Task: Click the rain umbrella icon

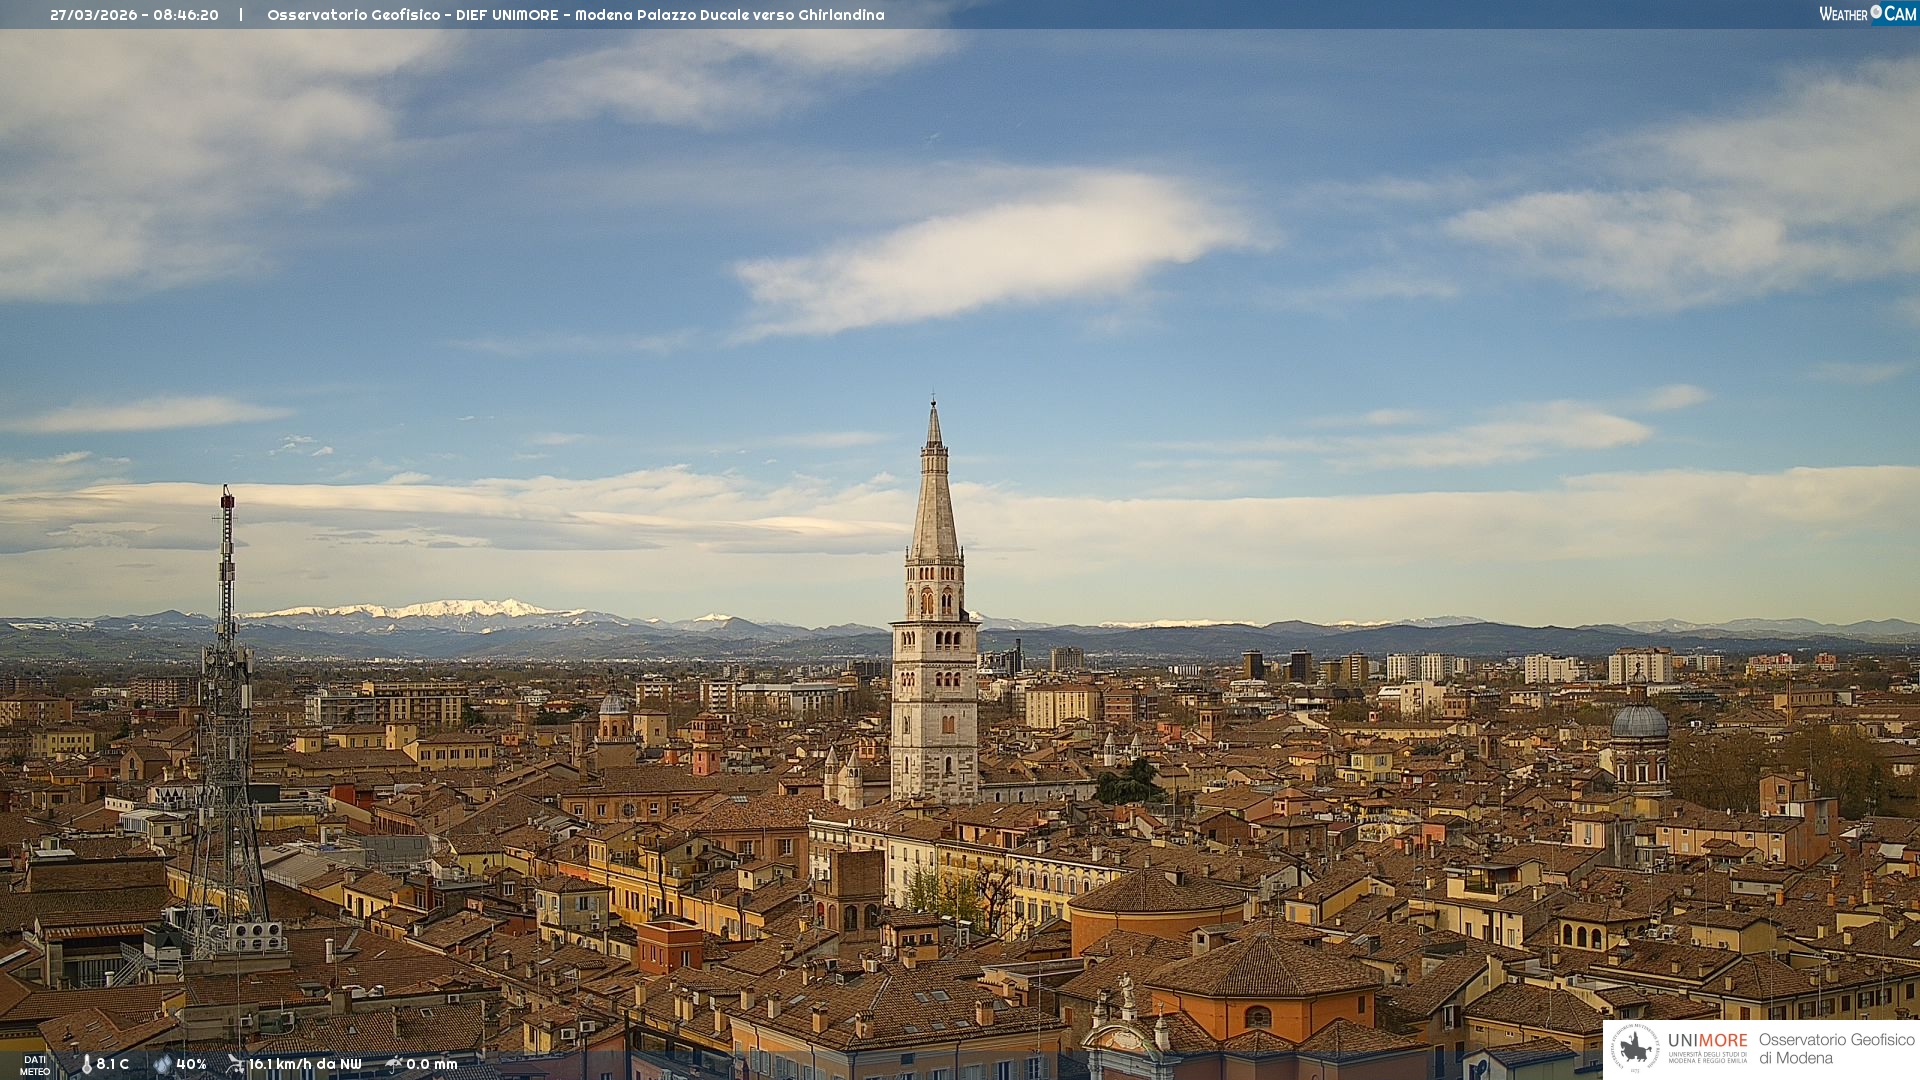Action: point(394,1065)
